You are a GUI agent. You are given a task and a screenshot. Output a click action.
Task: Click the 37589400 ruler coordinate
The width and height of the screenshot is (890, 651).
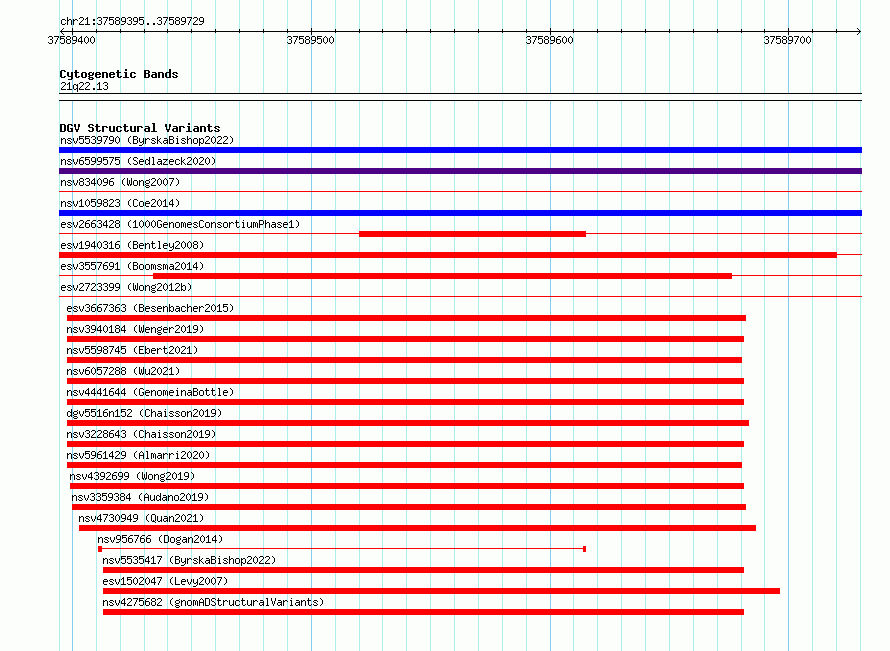[x=72, y=40]
